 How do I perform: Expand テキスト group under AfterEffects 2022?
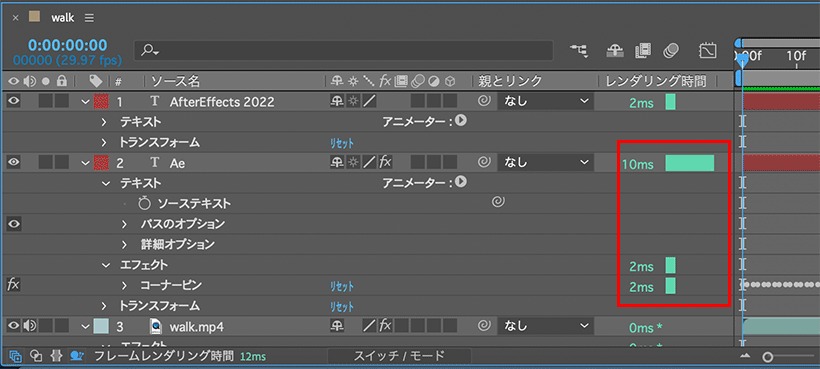click(x=104, y=122)
